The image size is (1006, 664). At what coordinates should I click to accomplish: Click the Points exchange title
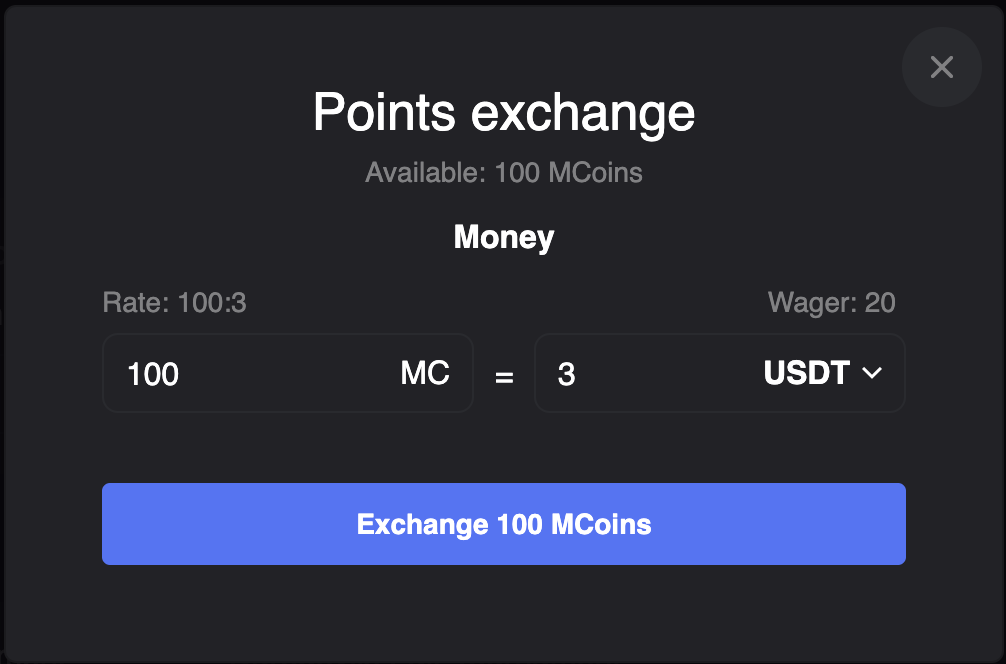(504, 112)
